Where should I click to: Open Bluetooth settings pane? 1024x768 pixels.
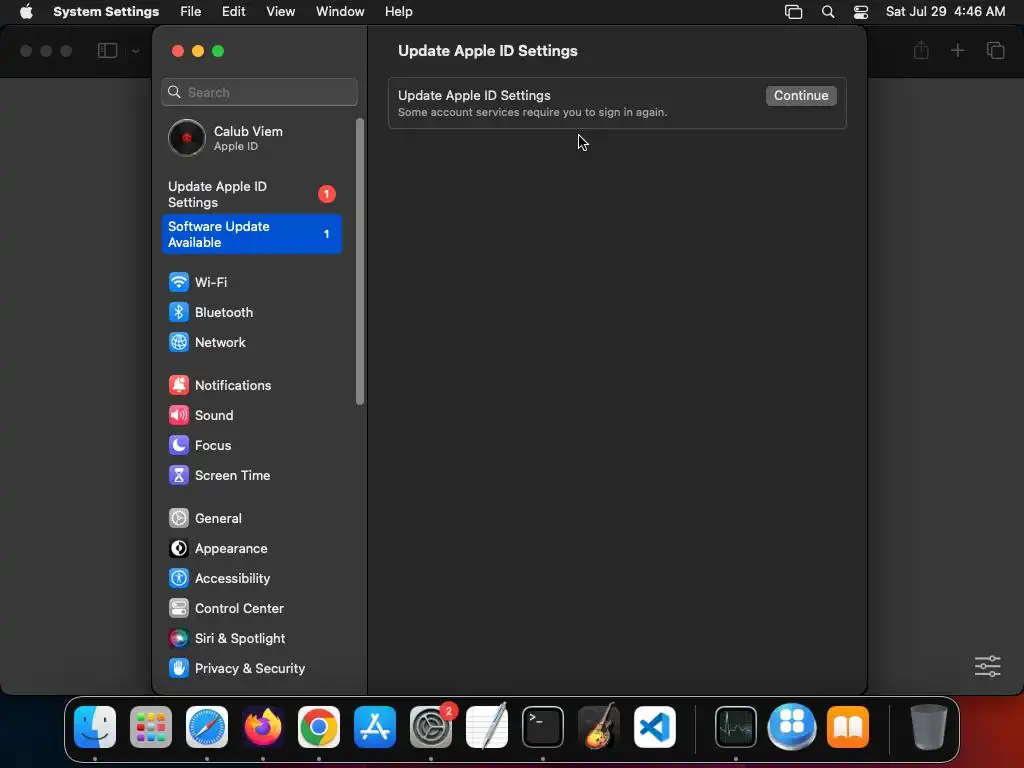tap(251, 312)
